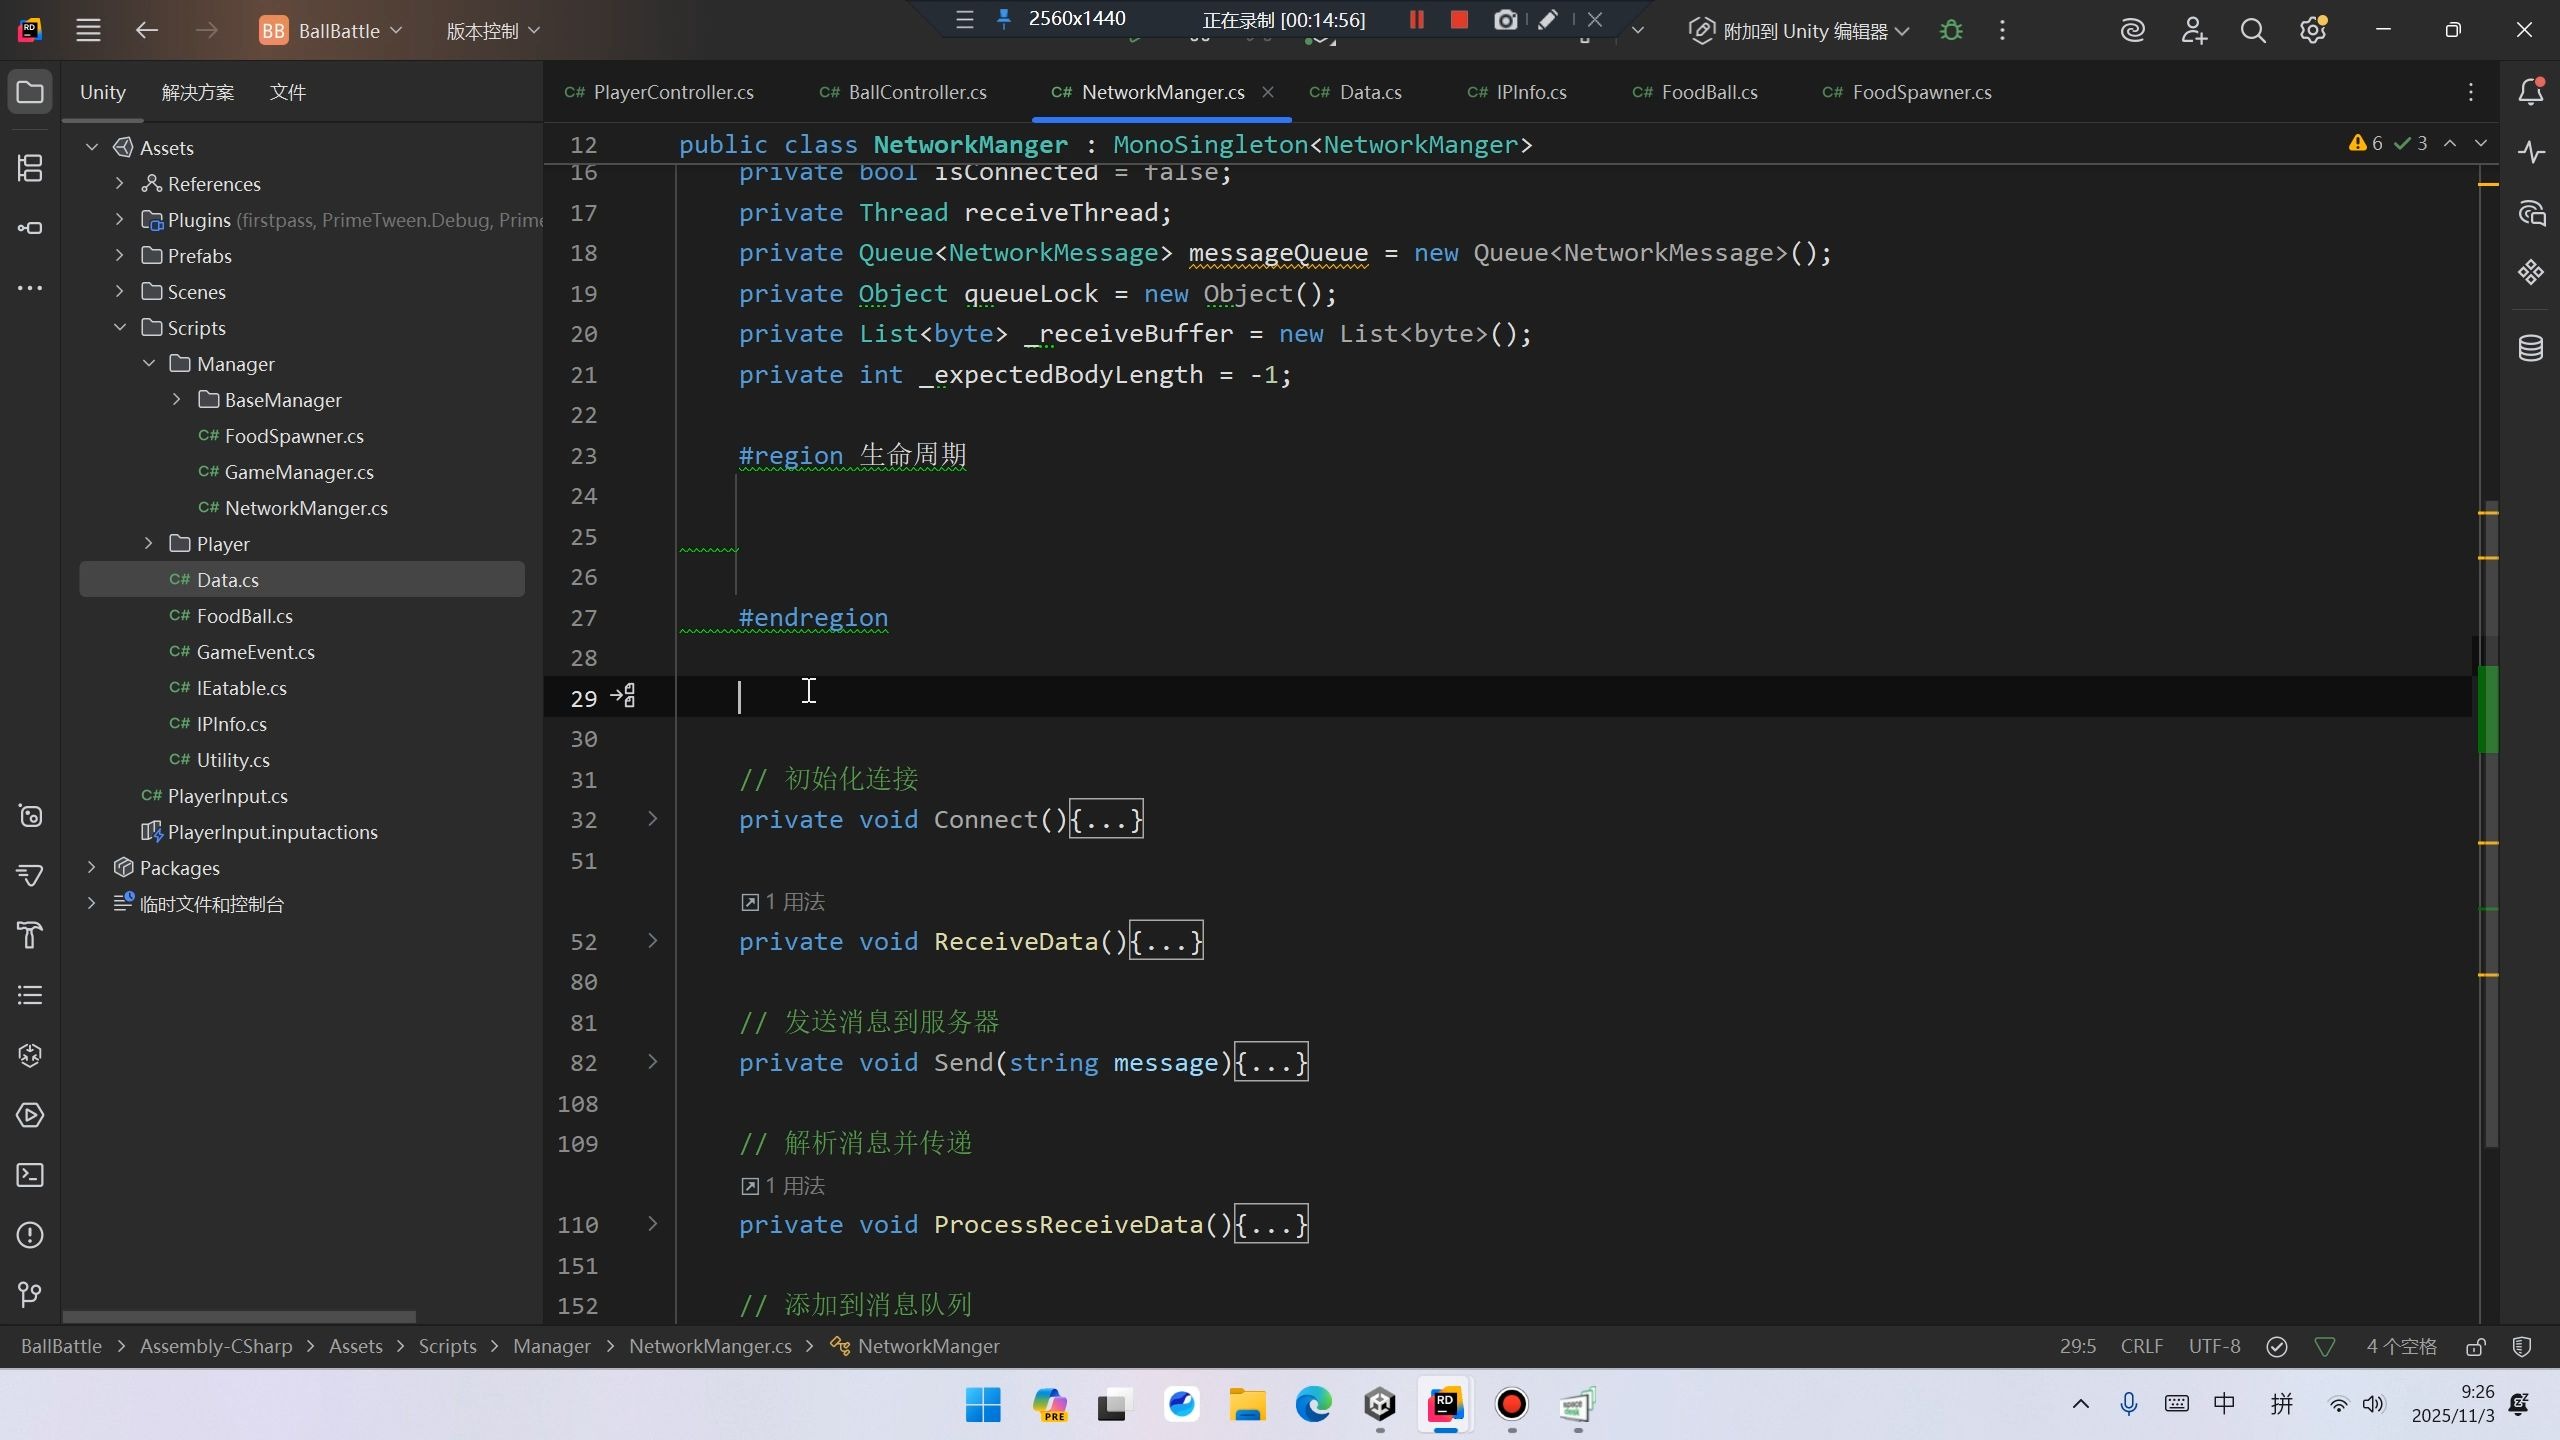Image resolution: width=2560 pixels, height=1440 pixels.
Task: Open the Git version control tool window
Action: pos(30,1295)
